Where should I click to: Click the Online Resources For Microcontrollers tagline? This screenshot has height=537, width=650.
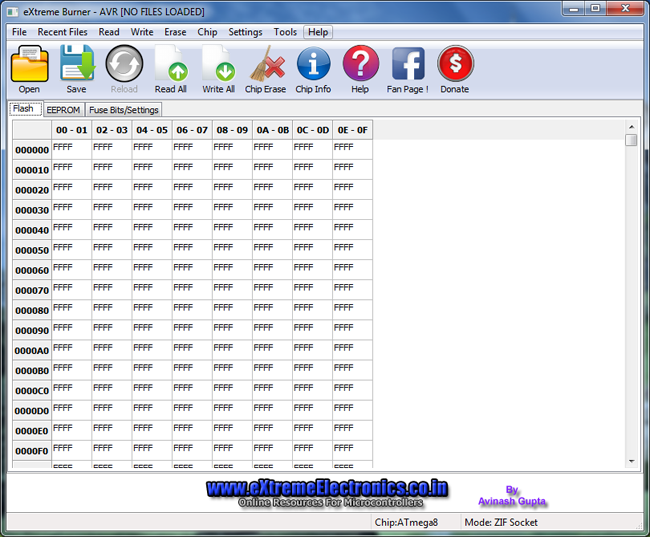point(330,502)
